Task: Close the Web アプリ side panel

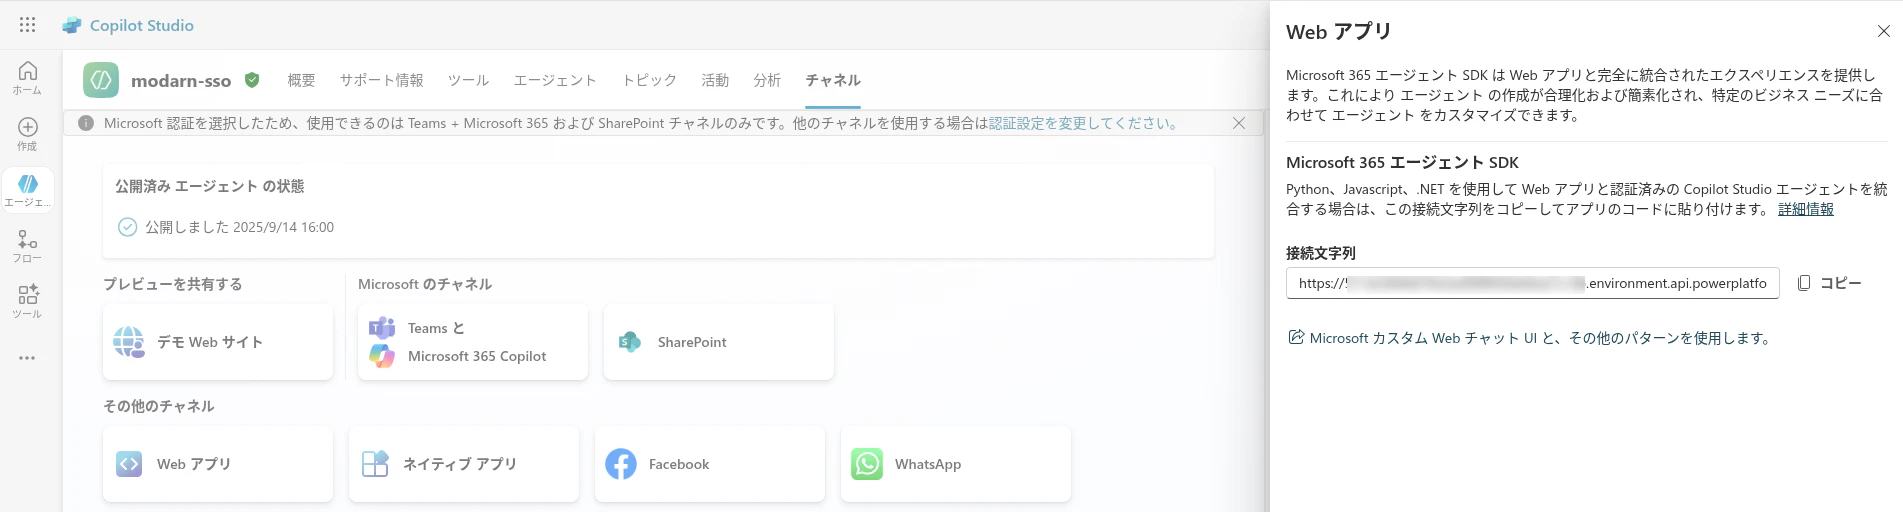Action: [1883, 31]
